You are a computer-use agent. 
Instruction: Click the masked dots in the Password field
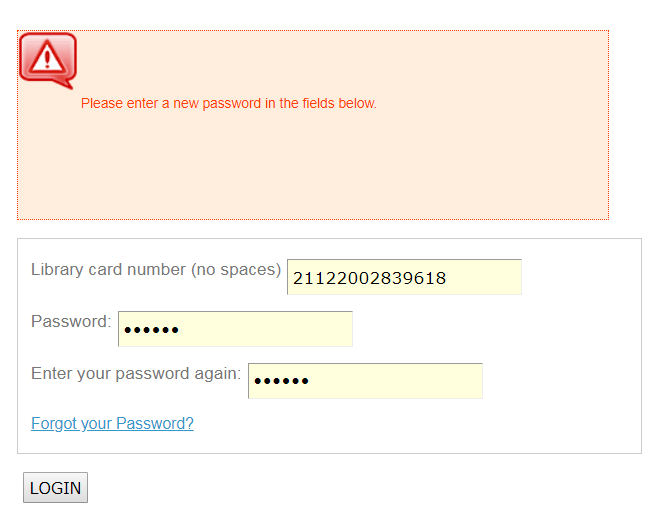151,330
